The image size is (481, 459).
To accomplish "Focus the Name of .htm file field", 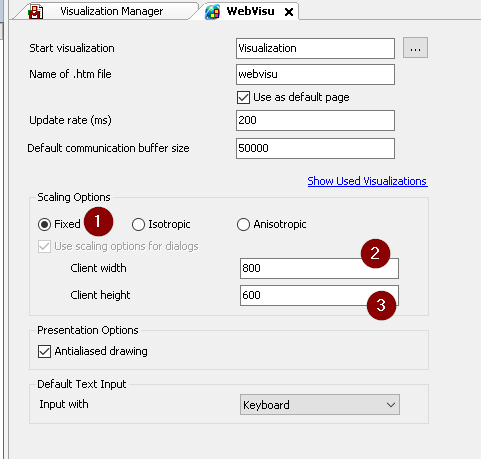I will 315,74.
